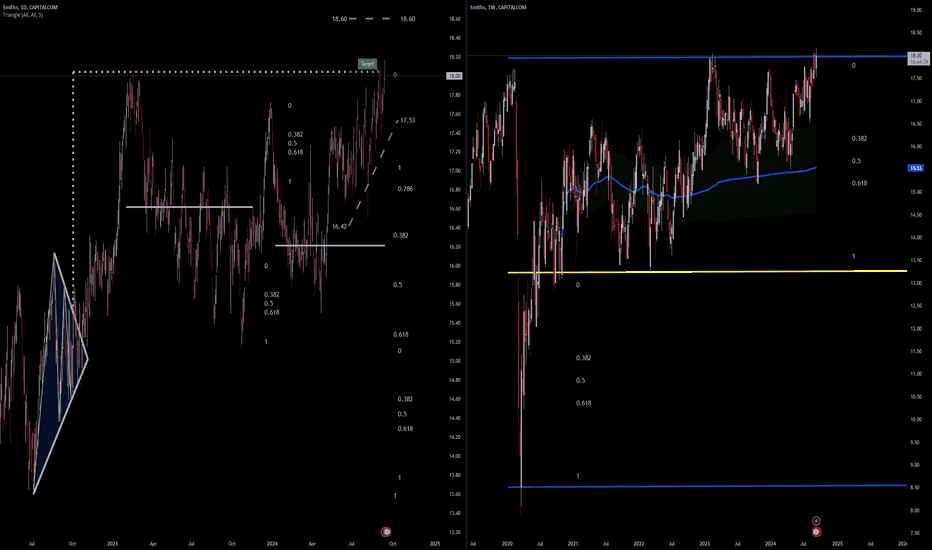Click the event marker icon on daily chart time axis

point(386,532)
